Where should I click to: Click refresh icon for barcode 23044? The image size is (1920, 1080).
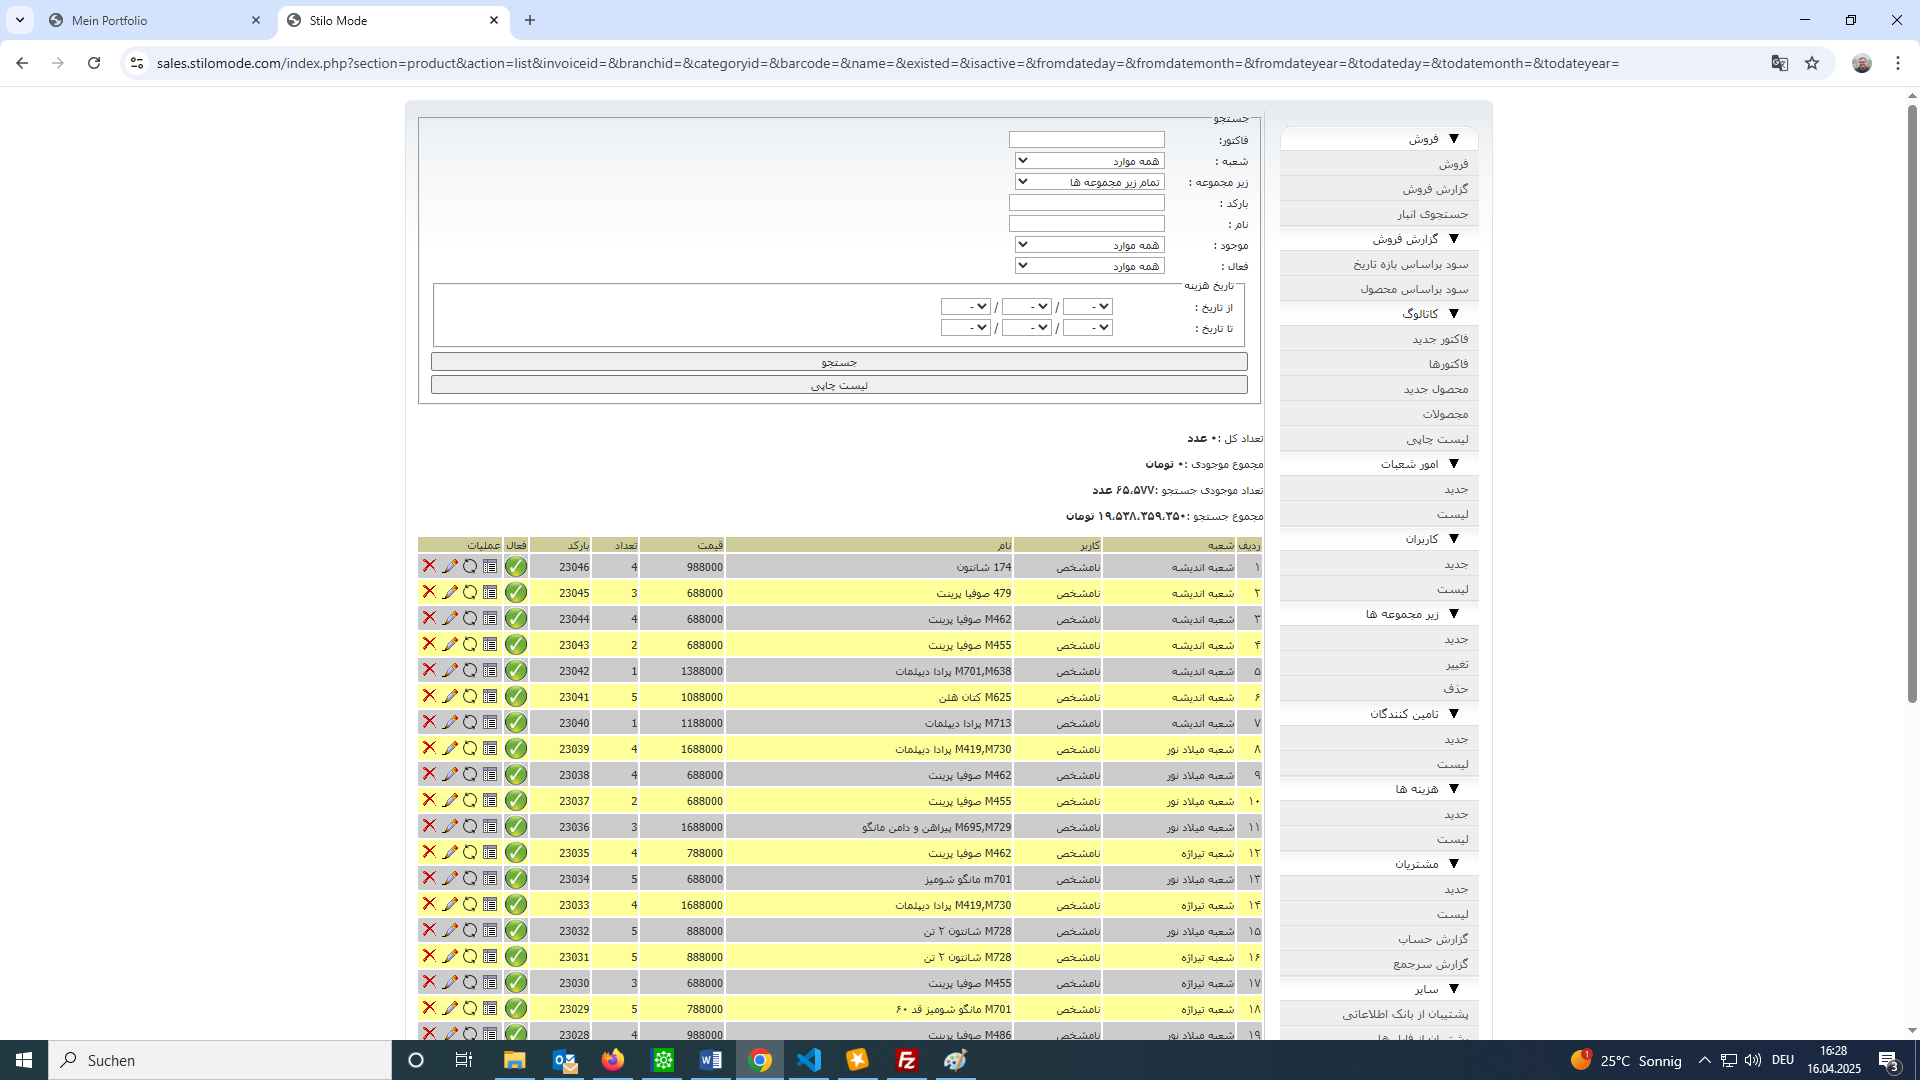coord(470,618)
